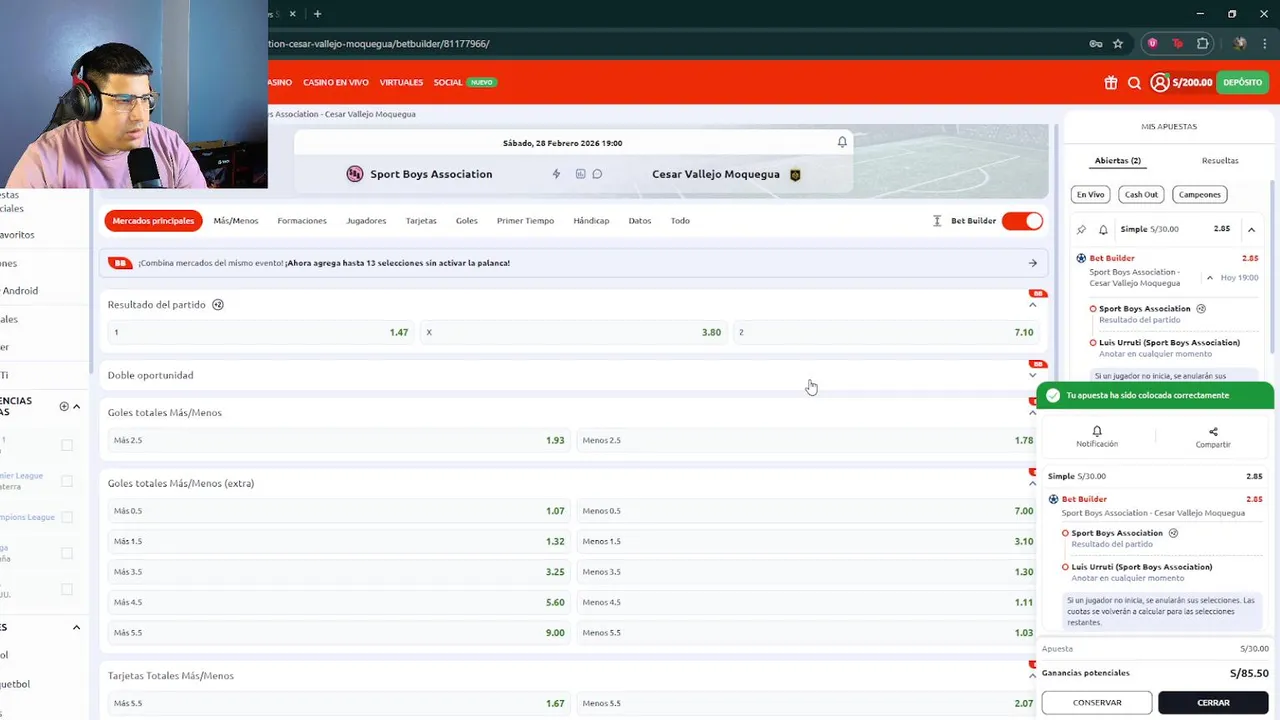
Task: Tick the EE.UU. competition checkbox in sidebar
Action: pyautogui.click(x=67, y=589)
